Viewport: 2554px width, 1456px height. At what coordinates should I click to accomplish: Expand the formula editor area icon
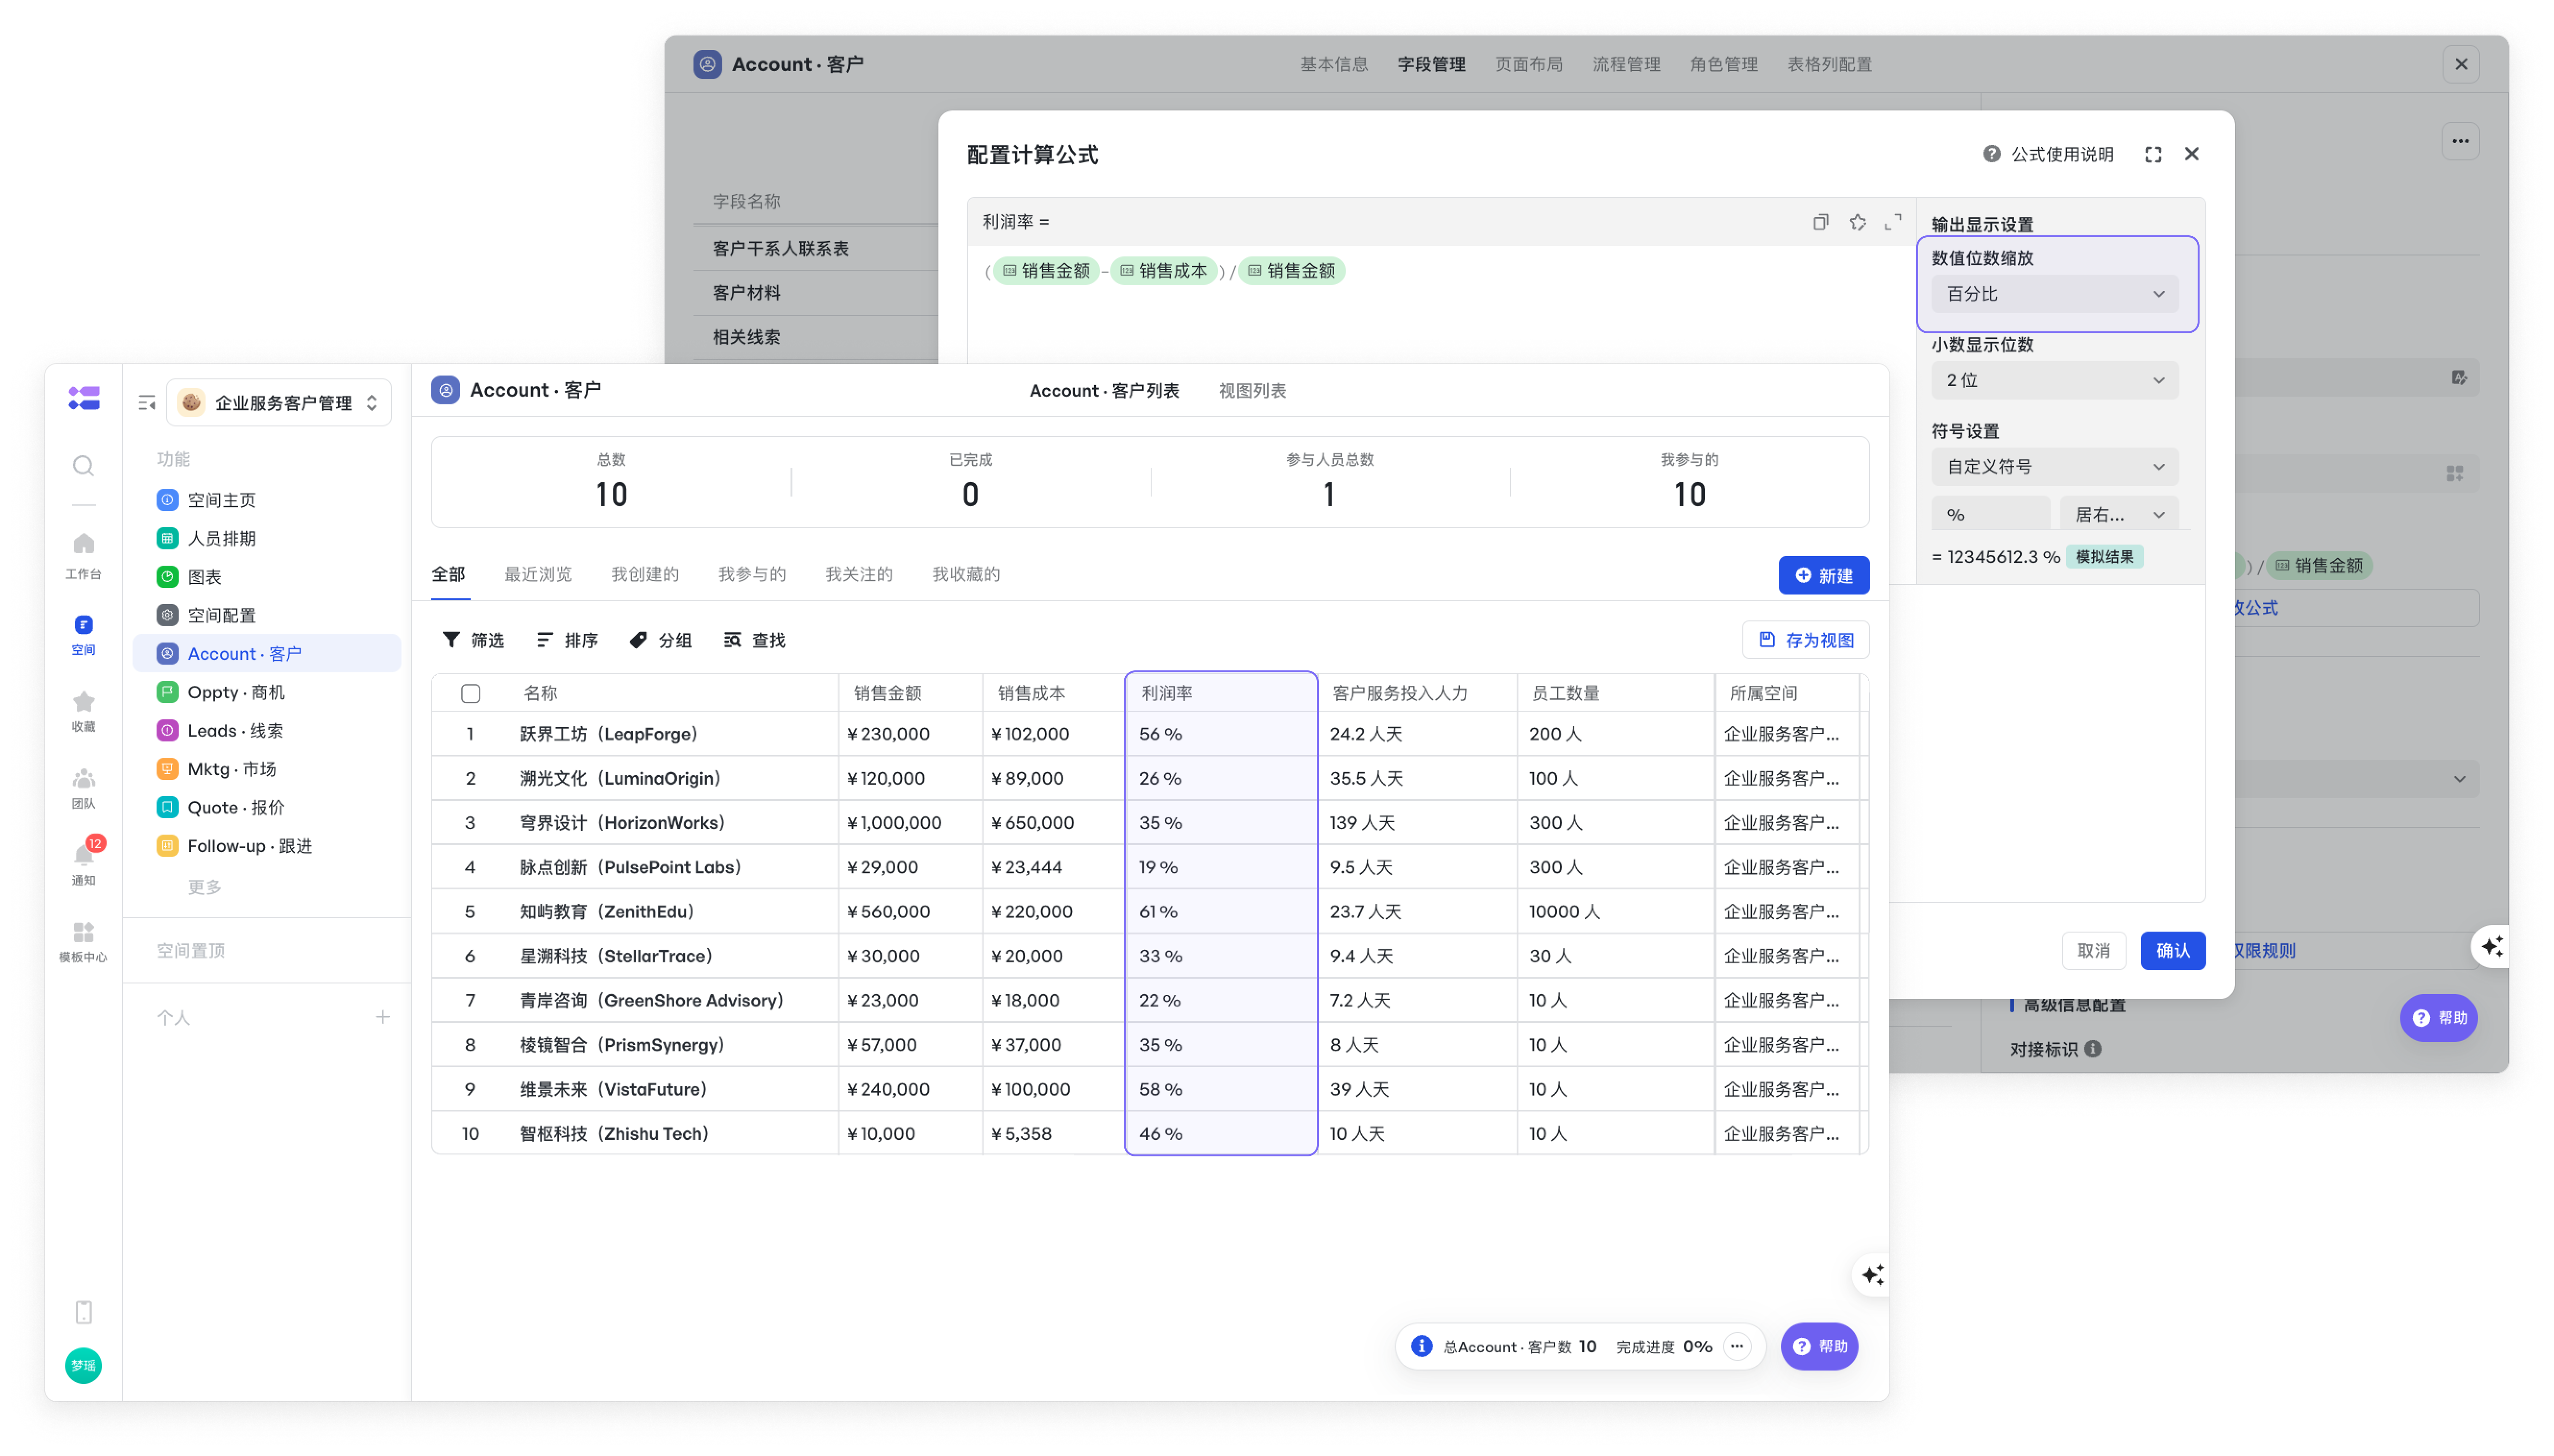1893,222
